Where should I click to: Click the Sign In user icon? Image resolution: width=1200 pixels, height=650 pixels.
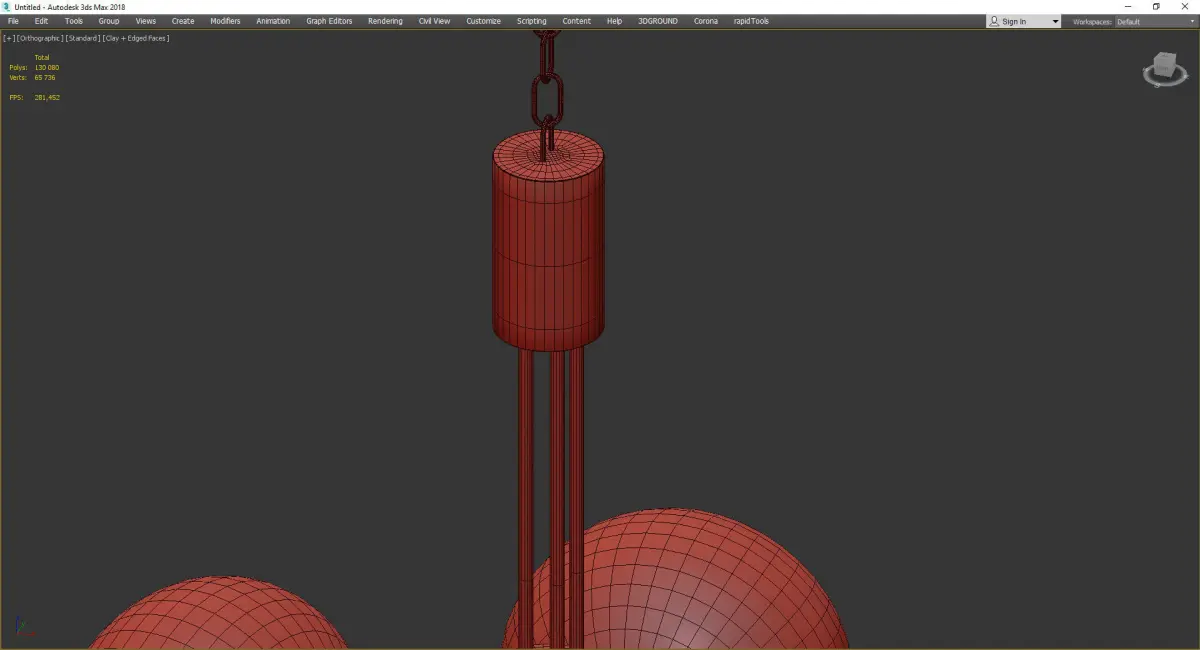coord(994,21)
